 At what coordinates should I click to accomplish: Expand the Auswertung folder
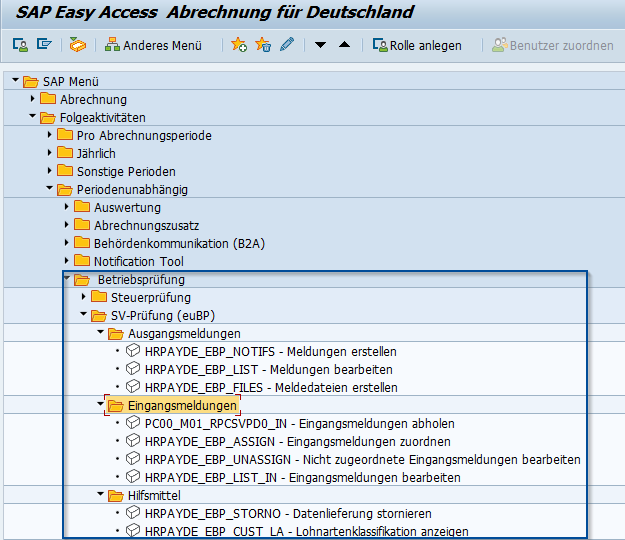[x=67, y=206]
